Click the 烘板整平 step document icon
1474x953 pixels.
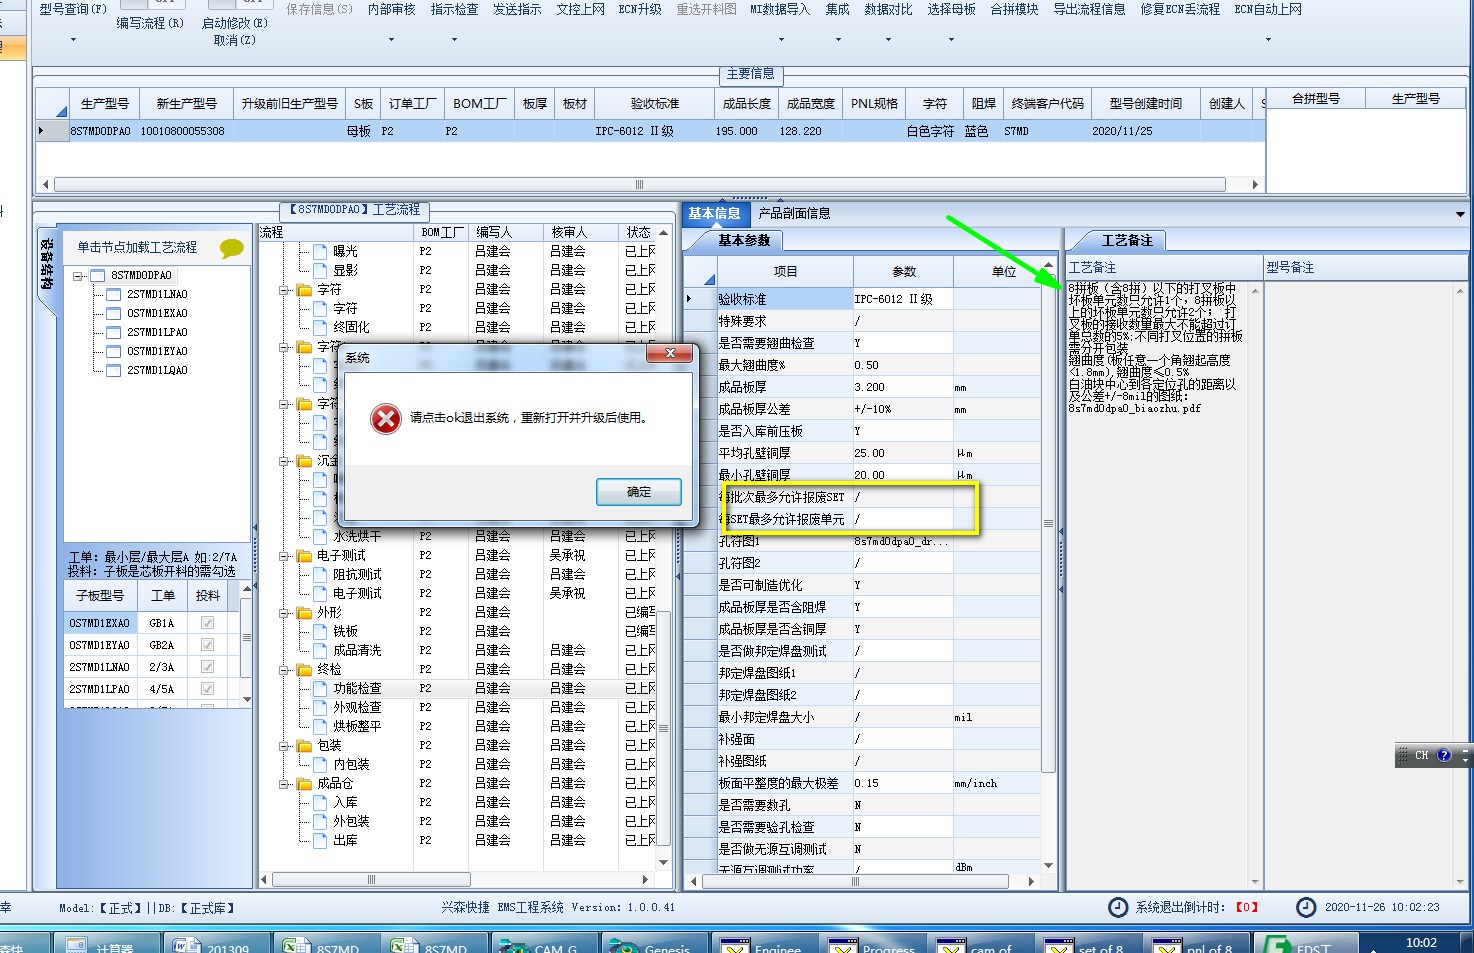point(320,726)
